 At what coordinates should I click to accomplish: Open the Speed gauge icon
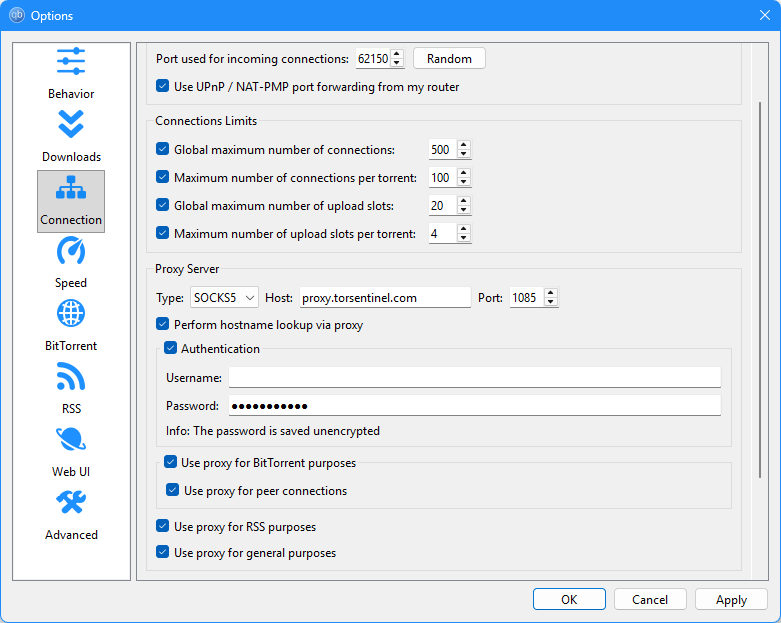(x=71, y=250)
